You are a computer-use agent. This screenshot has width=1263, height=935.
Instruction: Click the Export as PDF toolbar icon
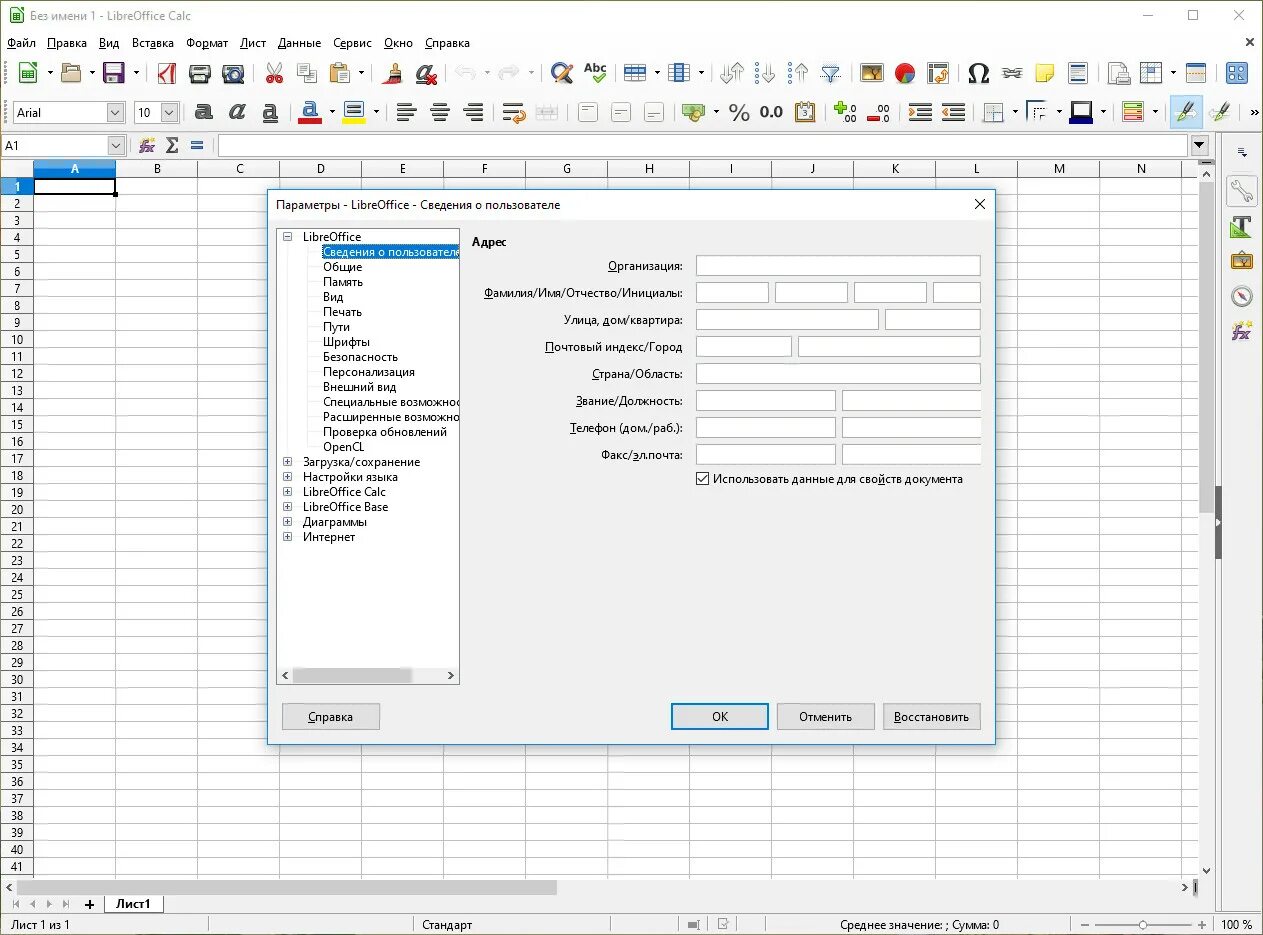[x=167, y=73]
